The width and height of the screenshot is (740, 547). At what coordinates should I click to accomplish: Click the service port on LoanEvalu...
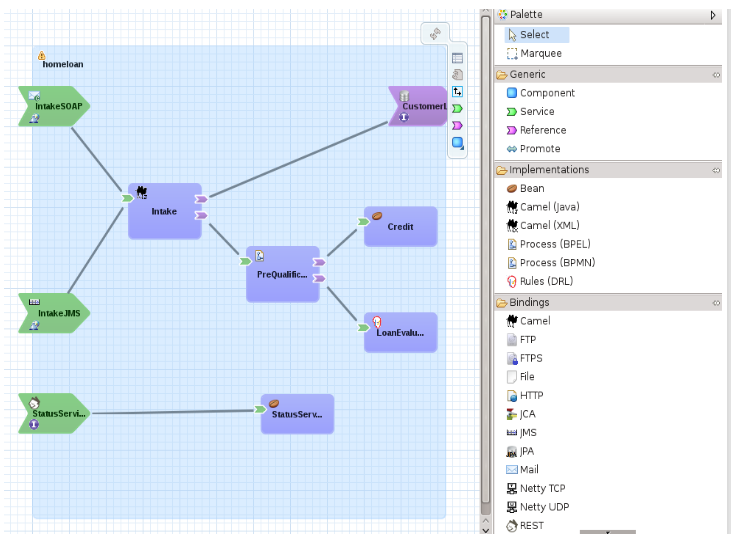pyautogui.click(x=363, y=328)
